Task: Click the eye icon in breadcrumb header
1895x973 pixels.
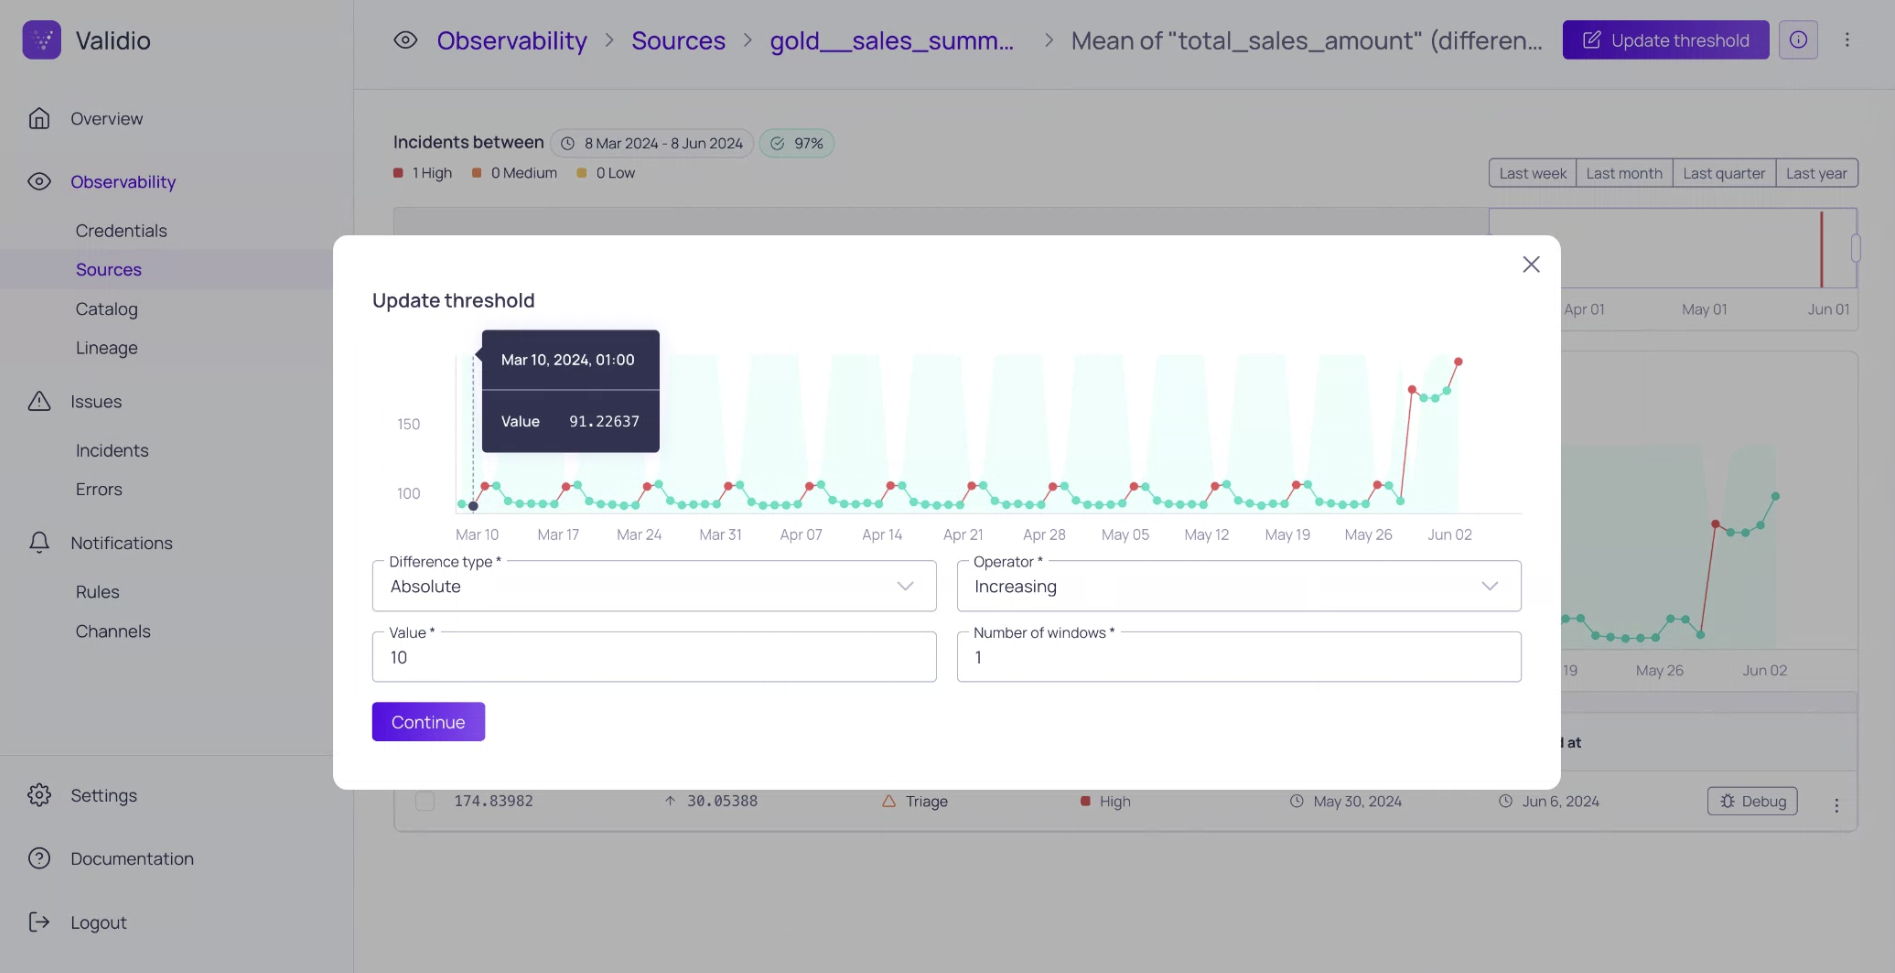Action: click(405, 41)
